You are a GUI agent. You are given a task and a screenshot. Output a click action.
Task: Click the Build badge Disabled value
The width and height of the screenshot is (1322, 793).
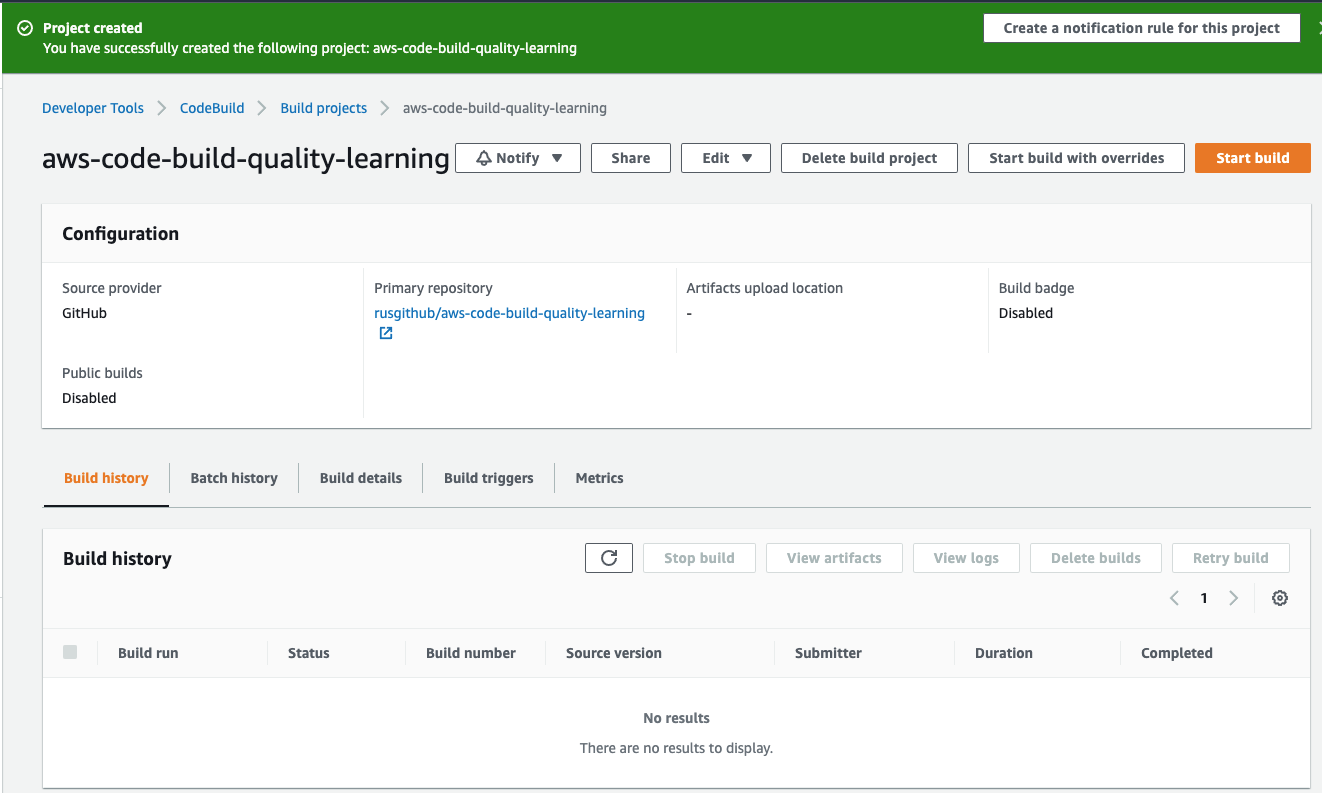pyautogui.click(x=1026, y=313)
